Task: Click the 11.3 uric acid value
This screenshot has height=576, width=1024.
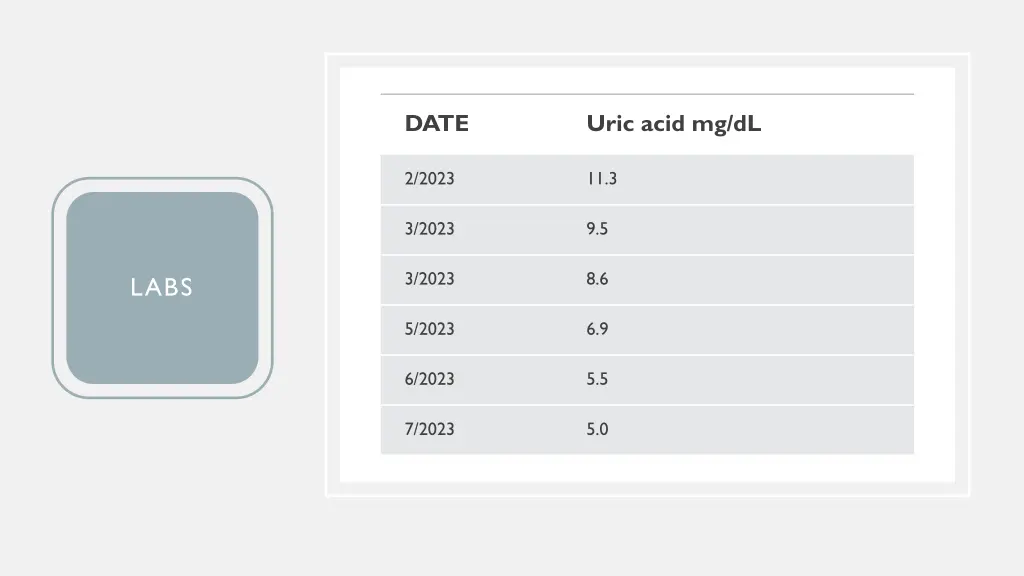Action: pos(601,178)
